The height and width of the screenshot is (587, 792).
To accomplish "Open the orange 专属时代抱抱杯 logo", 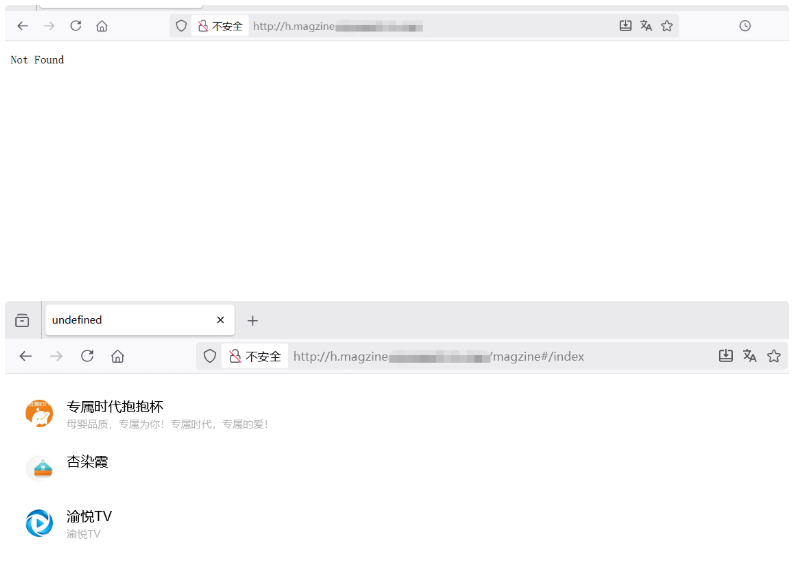I will tap(39, 413).
